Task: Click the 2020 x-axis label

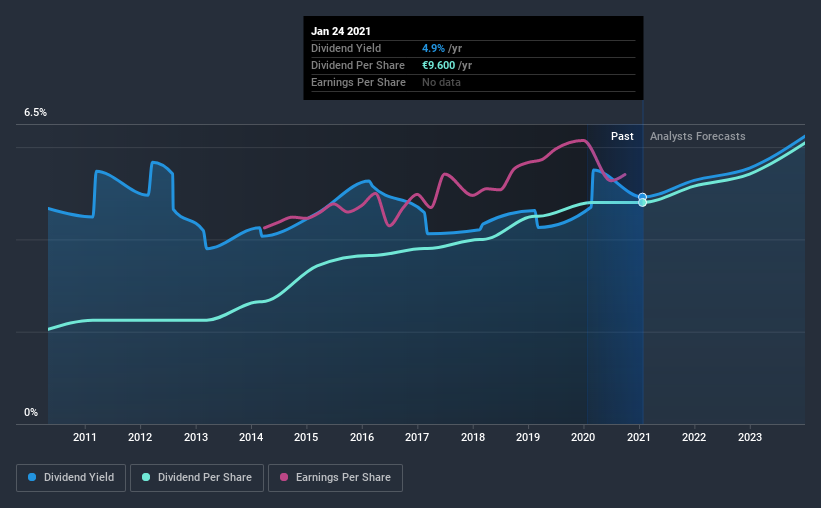Action: tap(583, 437)
